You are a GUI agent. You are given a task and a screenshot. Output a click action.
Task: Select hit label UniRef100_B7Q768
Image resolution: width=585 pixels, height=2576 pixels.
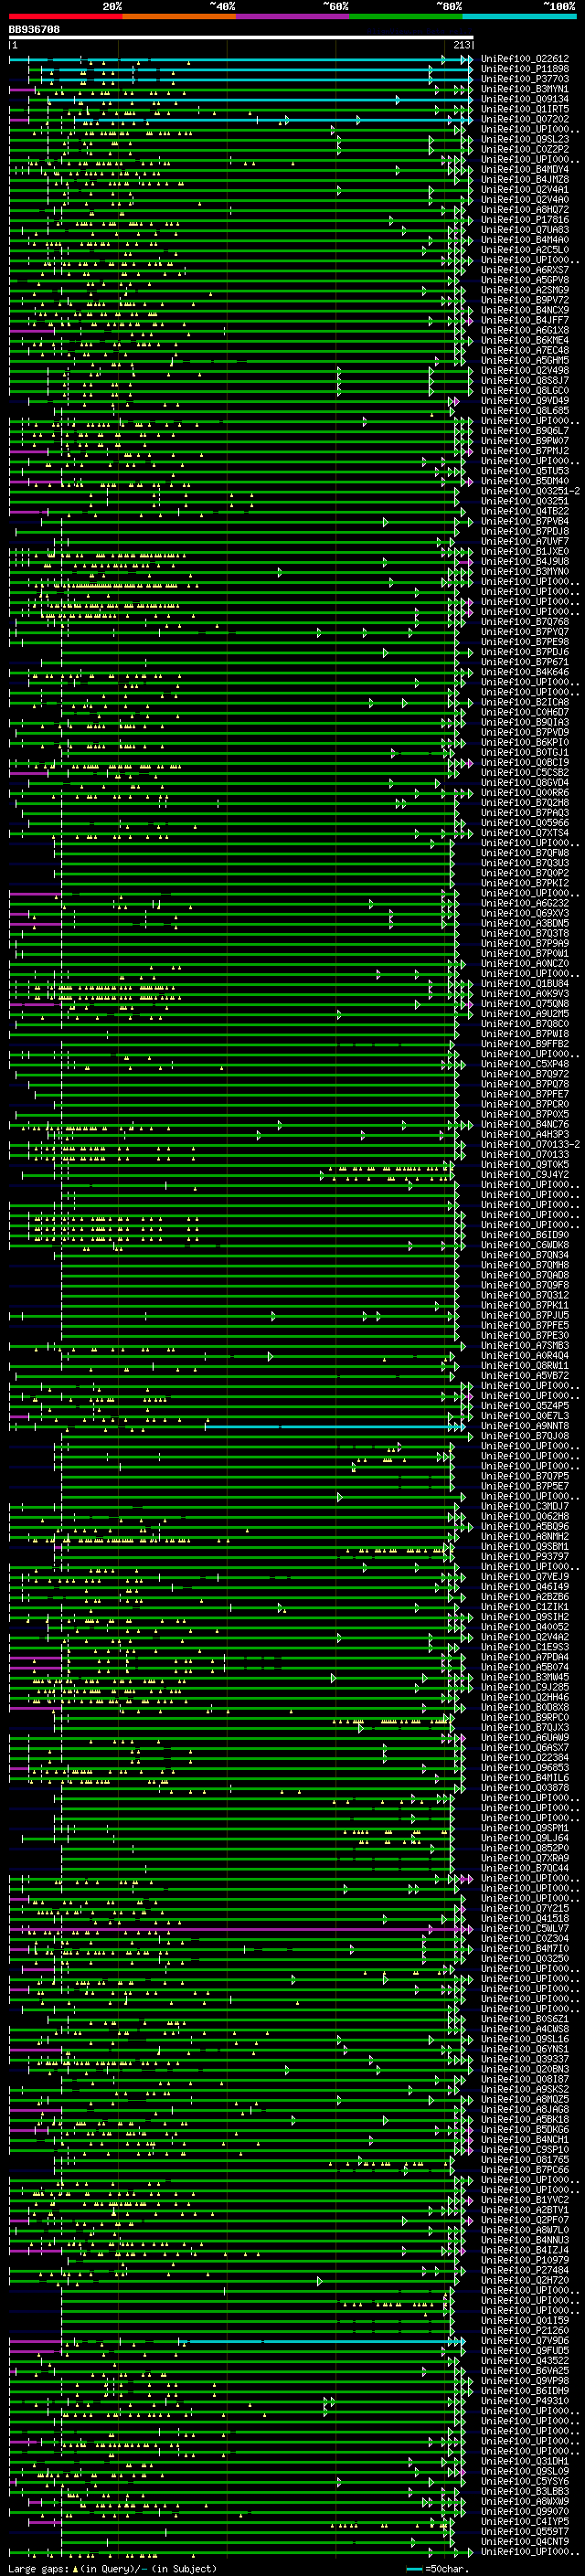coord(525,622)
